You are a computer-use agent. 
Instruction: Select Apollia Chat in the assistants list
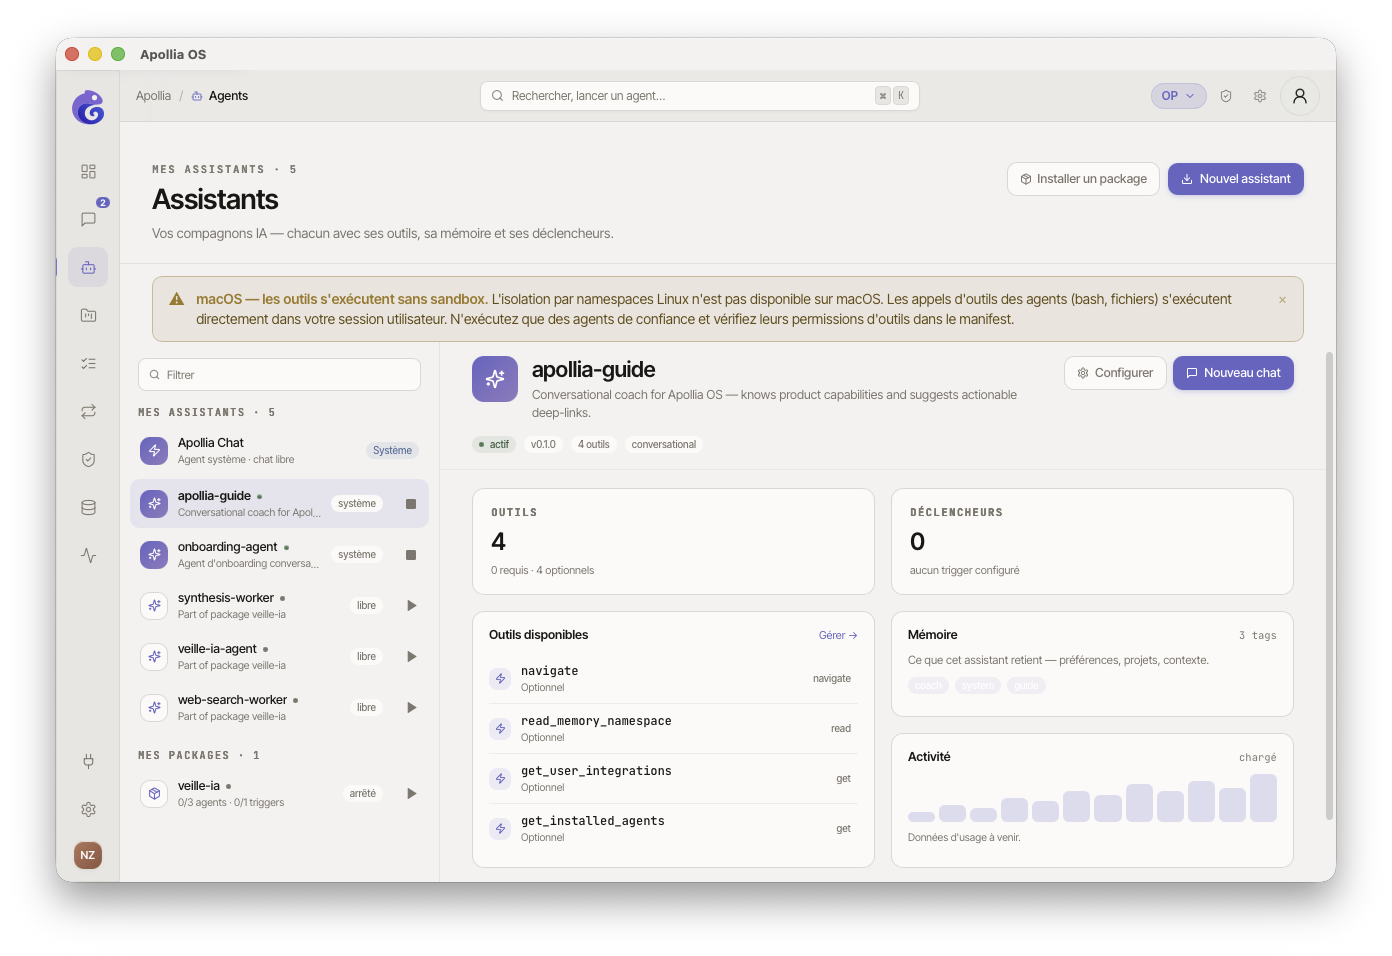point(279,451)
